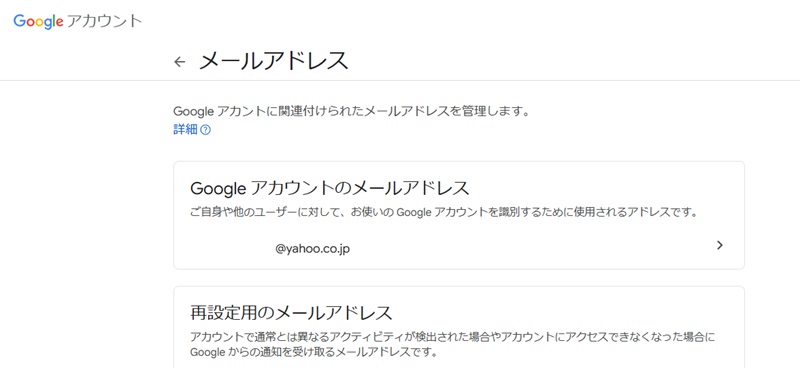Click the hidden username area before @yahoo.co.jp
This screenshot has width=800, height=368.
tap(232, 250)
